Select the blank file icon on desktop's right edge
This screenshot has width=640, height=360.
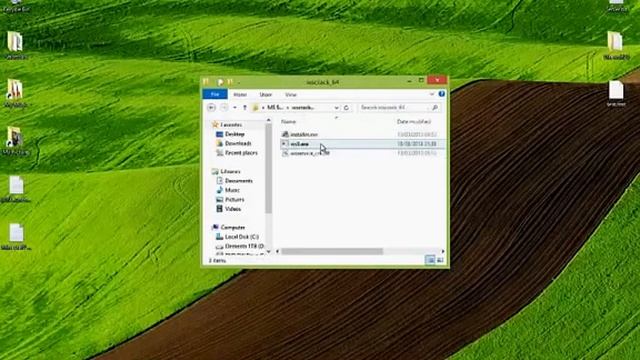616,90
